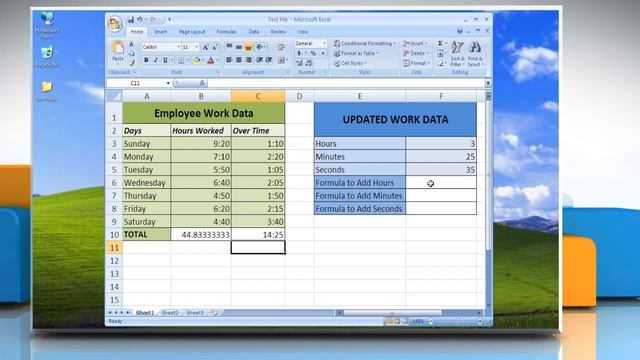Apply borders with the Borders button

pyautogui.click(x=181, y=60)
